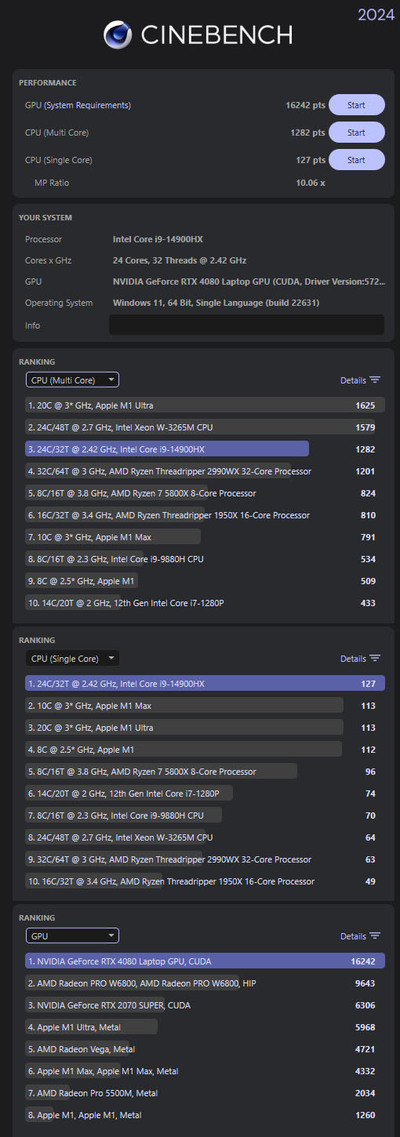Start the GPU benchmark test

pos(357,105)
